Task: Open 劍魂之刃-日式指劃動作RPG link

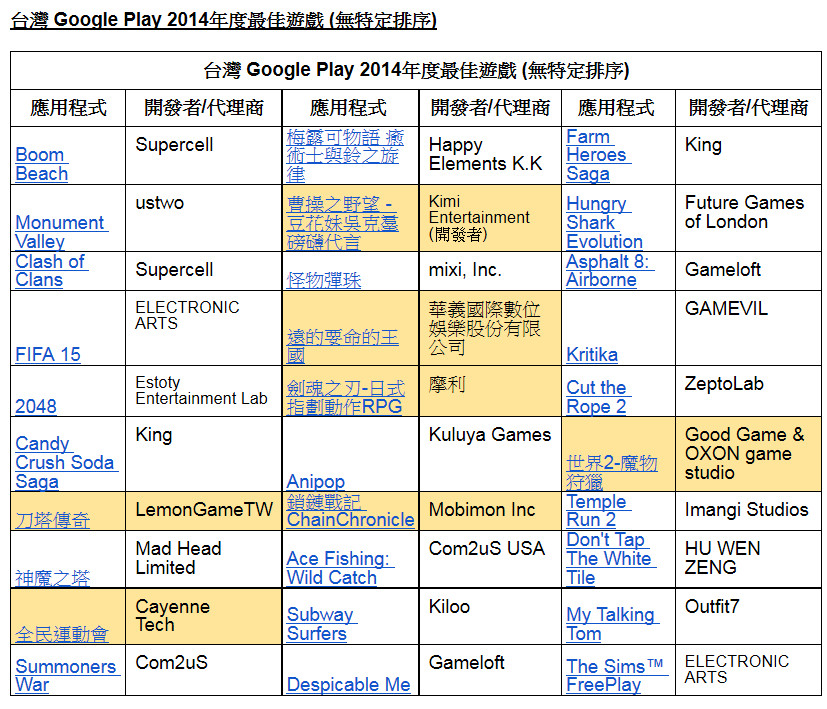Action: (x=346, y=397)
